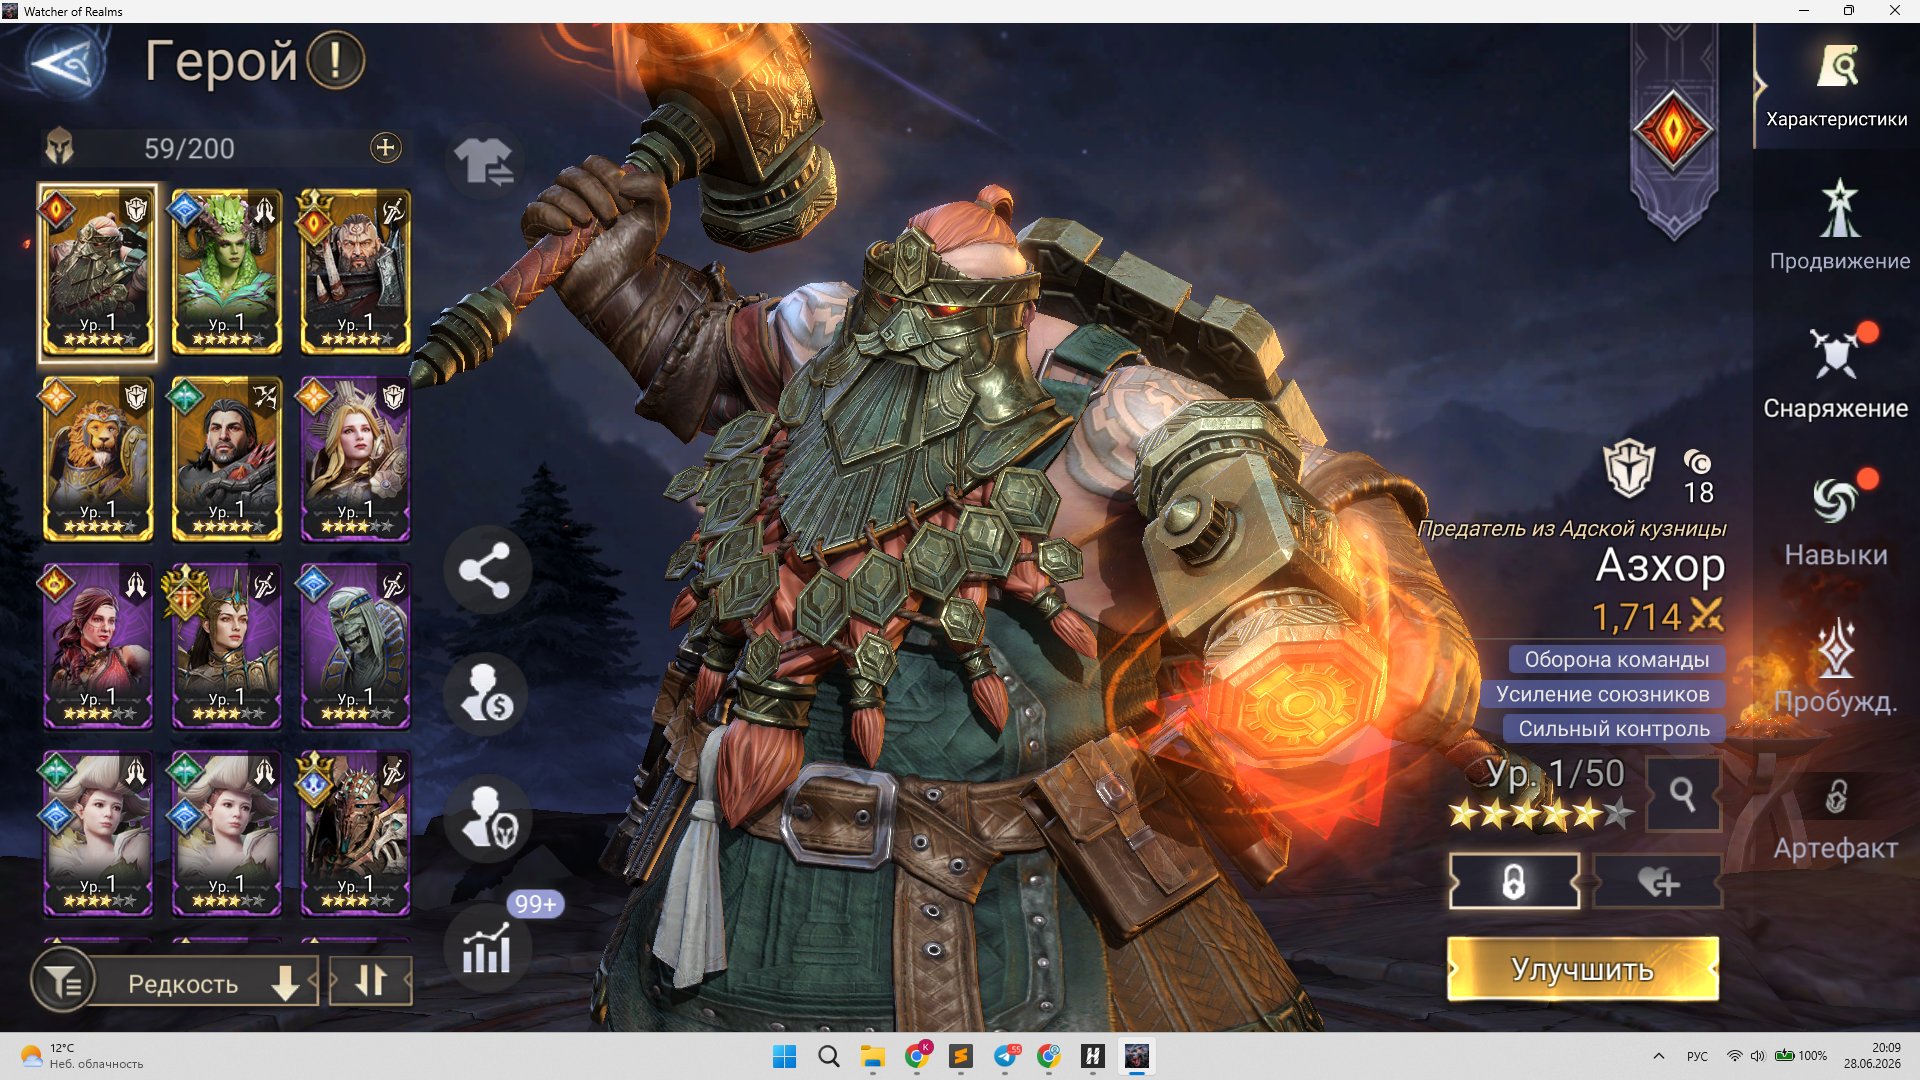Share the hero via share icon

tap(486, 571)
